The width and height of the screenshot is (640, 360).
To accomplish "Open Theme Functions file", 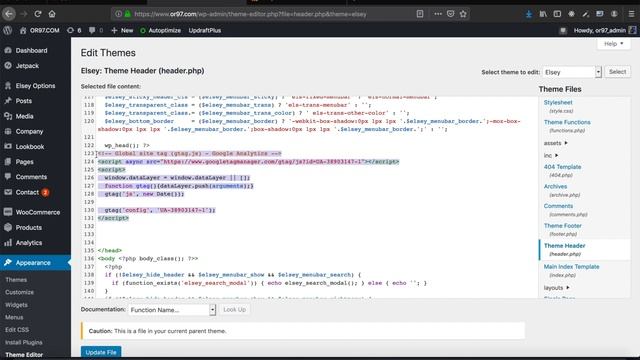I will [x=567, y=122].
